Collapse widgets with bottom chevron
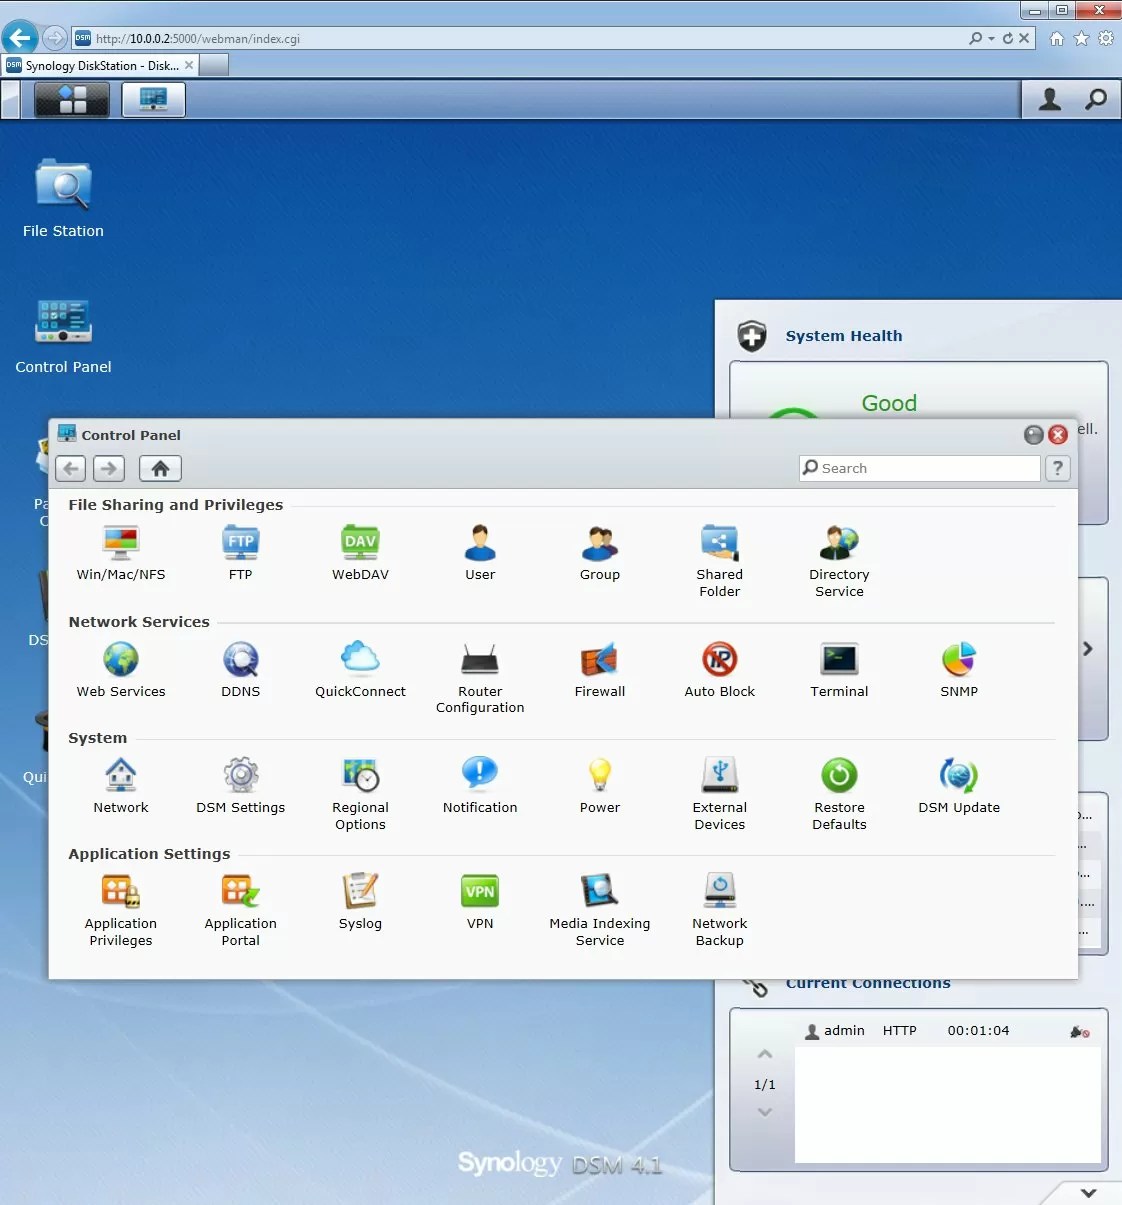 (x=1089, y=1193)
